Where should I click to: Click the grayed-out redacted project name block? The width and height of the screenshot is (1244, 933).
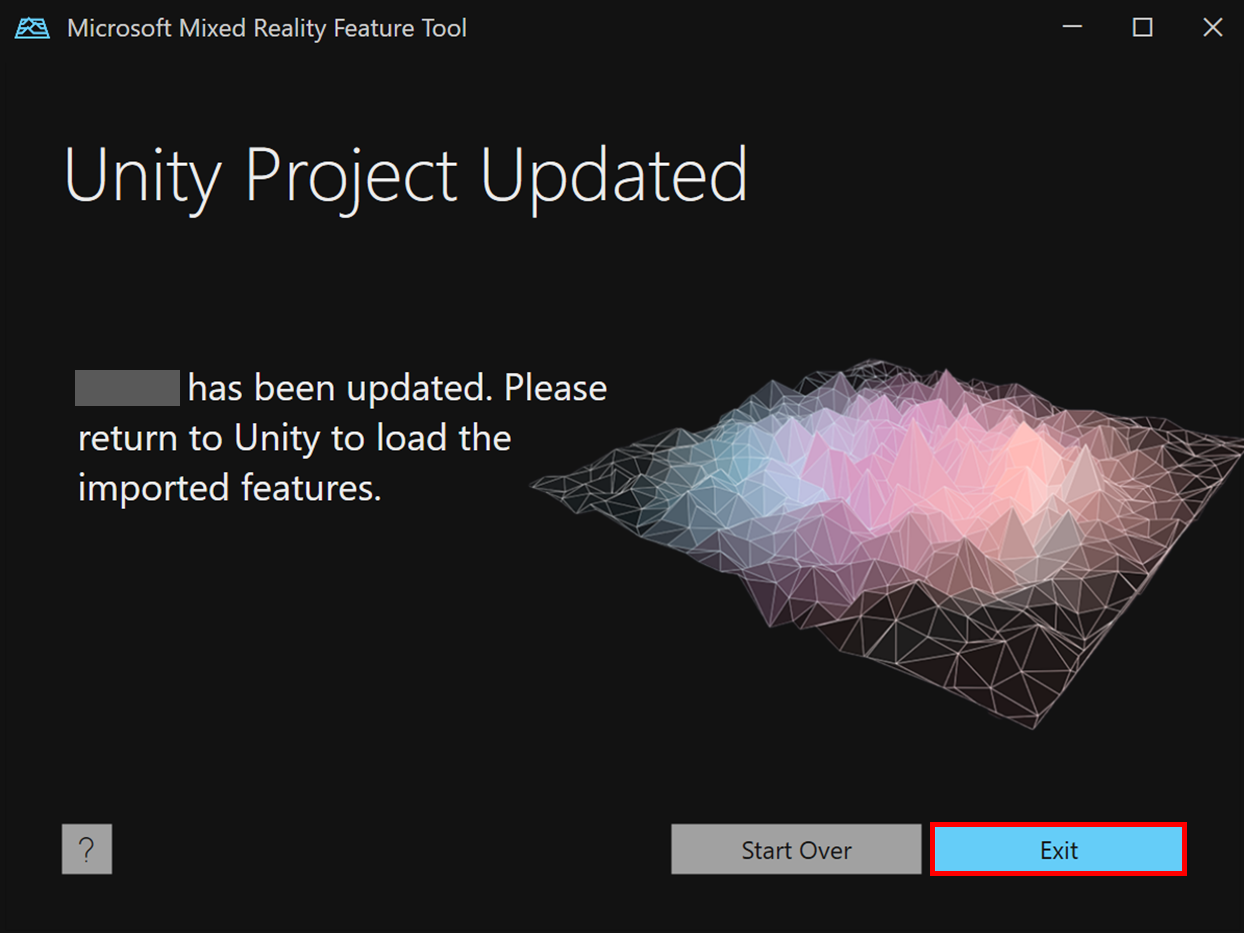click(127, 388)
